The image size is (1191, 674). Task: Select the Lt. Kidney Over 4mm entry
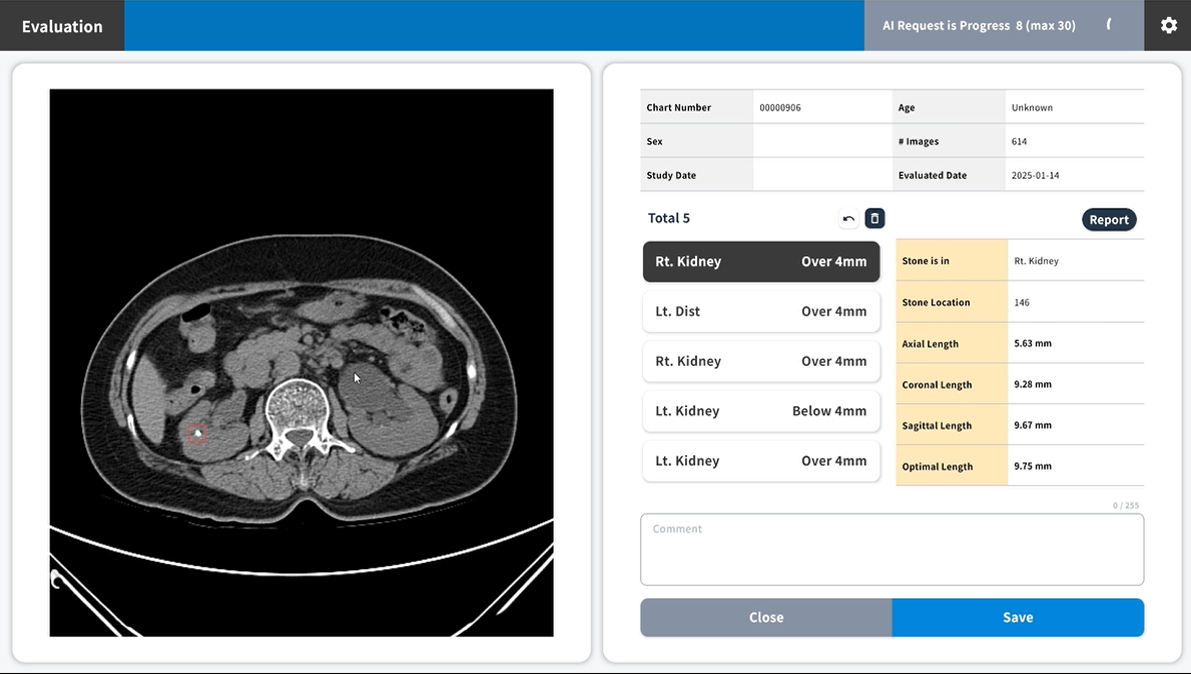pos(761,461)
